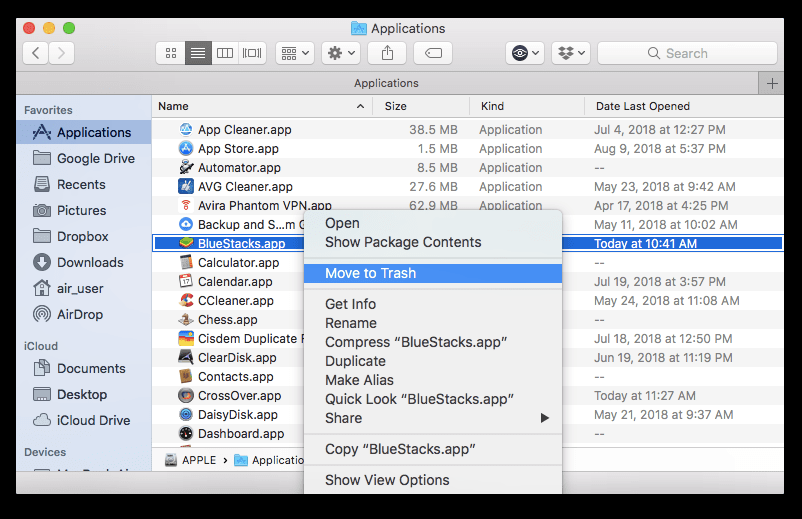Click the Share toolbar button
The width and height of the screenshot is (802, 519).
tap(387, 53)
